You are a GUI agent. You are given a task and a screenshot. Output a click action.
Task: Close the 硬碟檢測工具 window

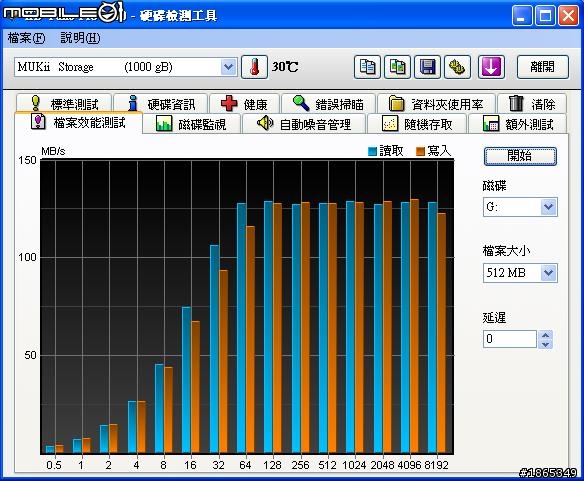[x=568, y=16]
